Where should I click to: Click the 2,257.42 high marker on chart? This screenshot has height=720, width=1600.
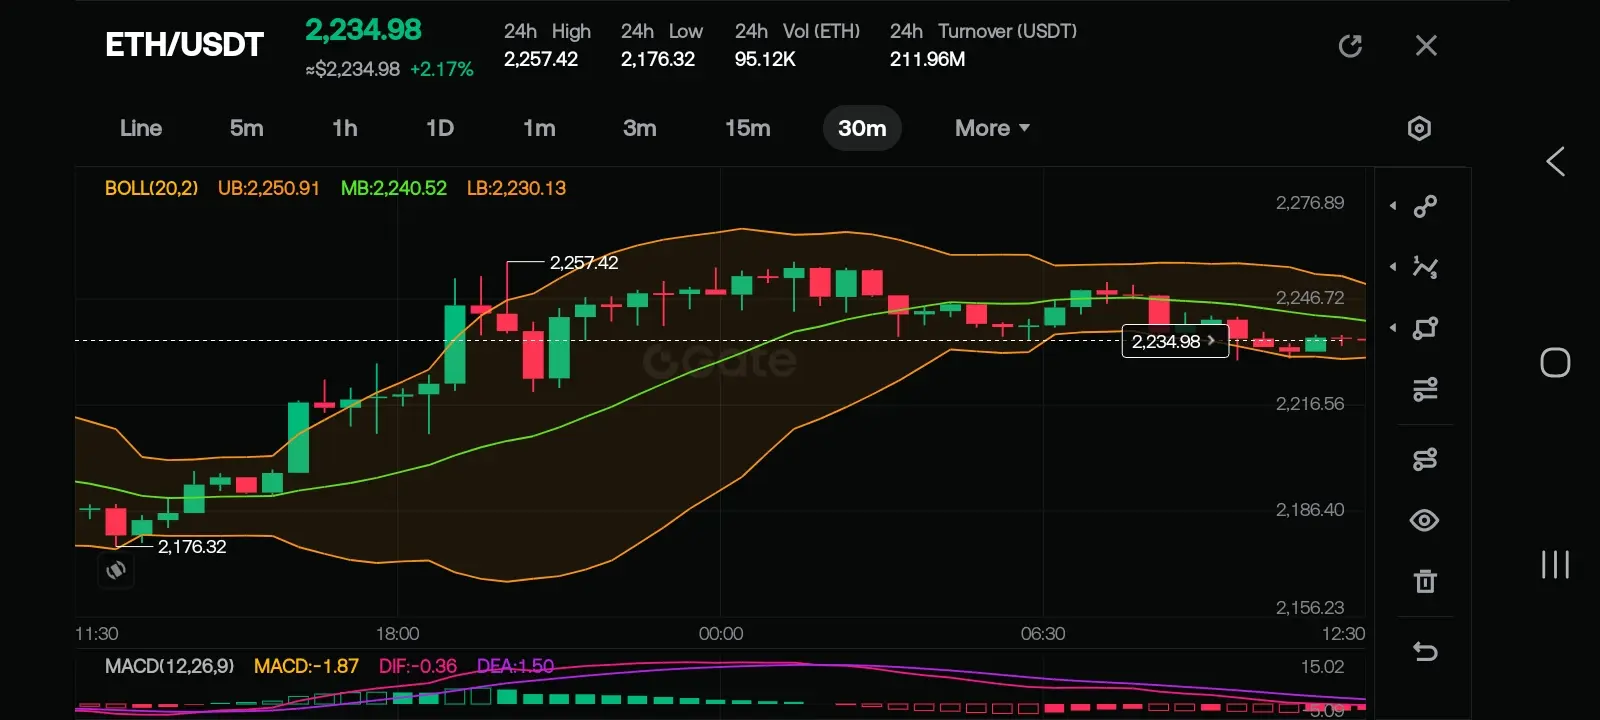[x=584, y=263]
